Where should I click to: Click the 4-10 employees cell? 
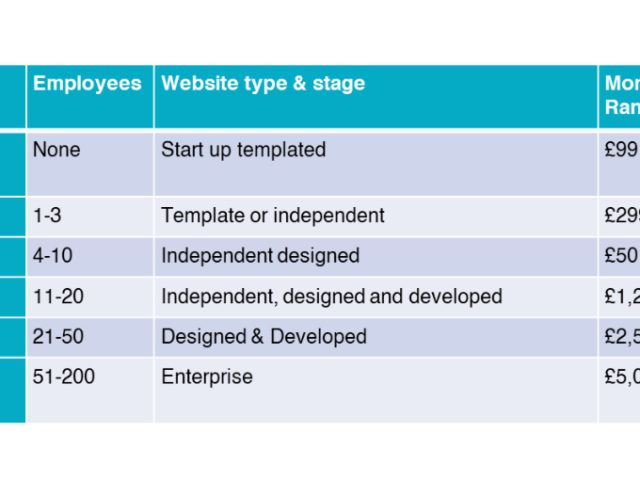(x=53, y=255)
